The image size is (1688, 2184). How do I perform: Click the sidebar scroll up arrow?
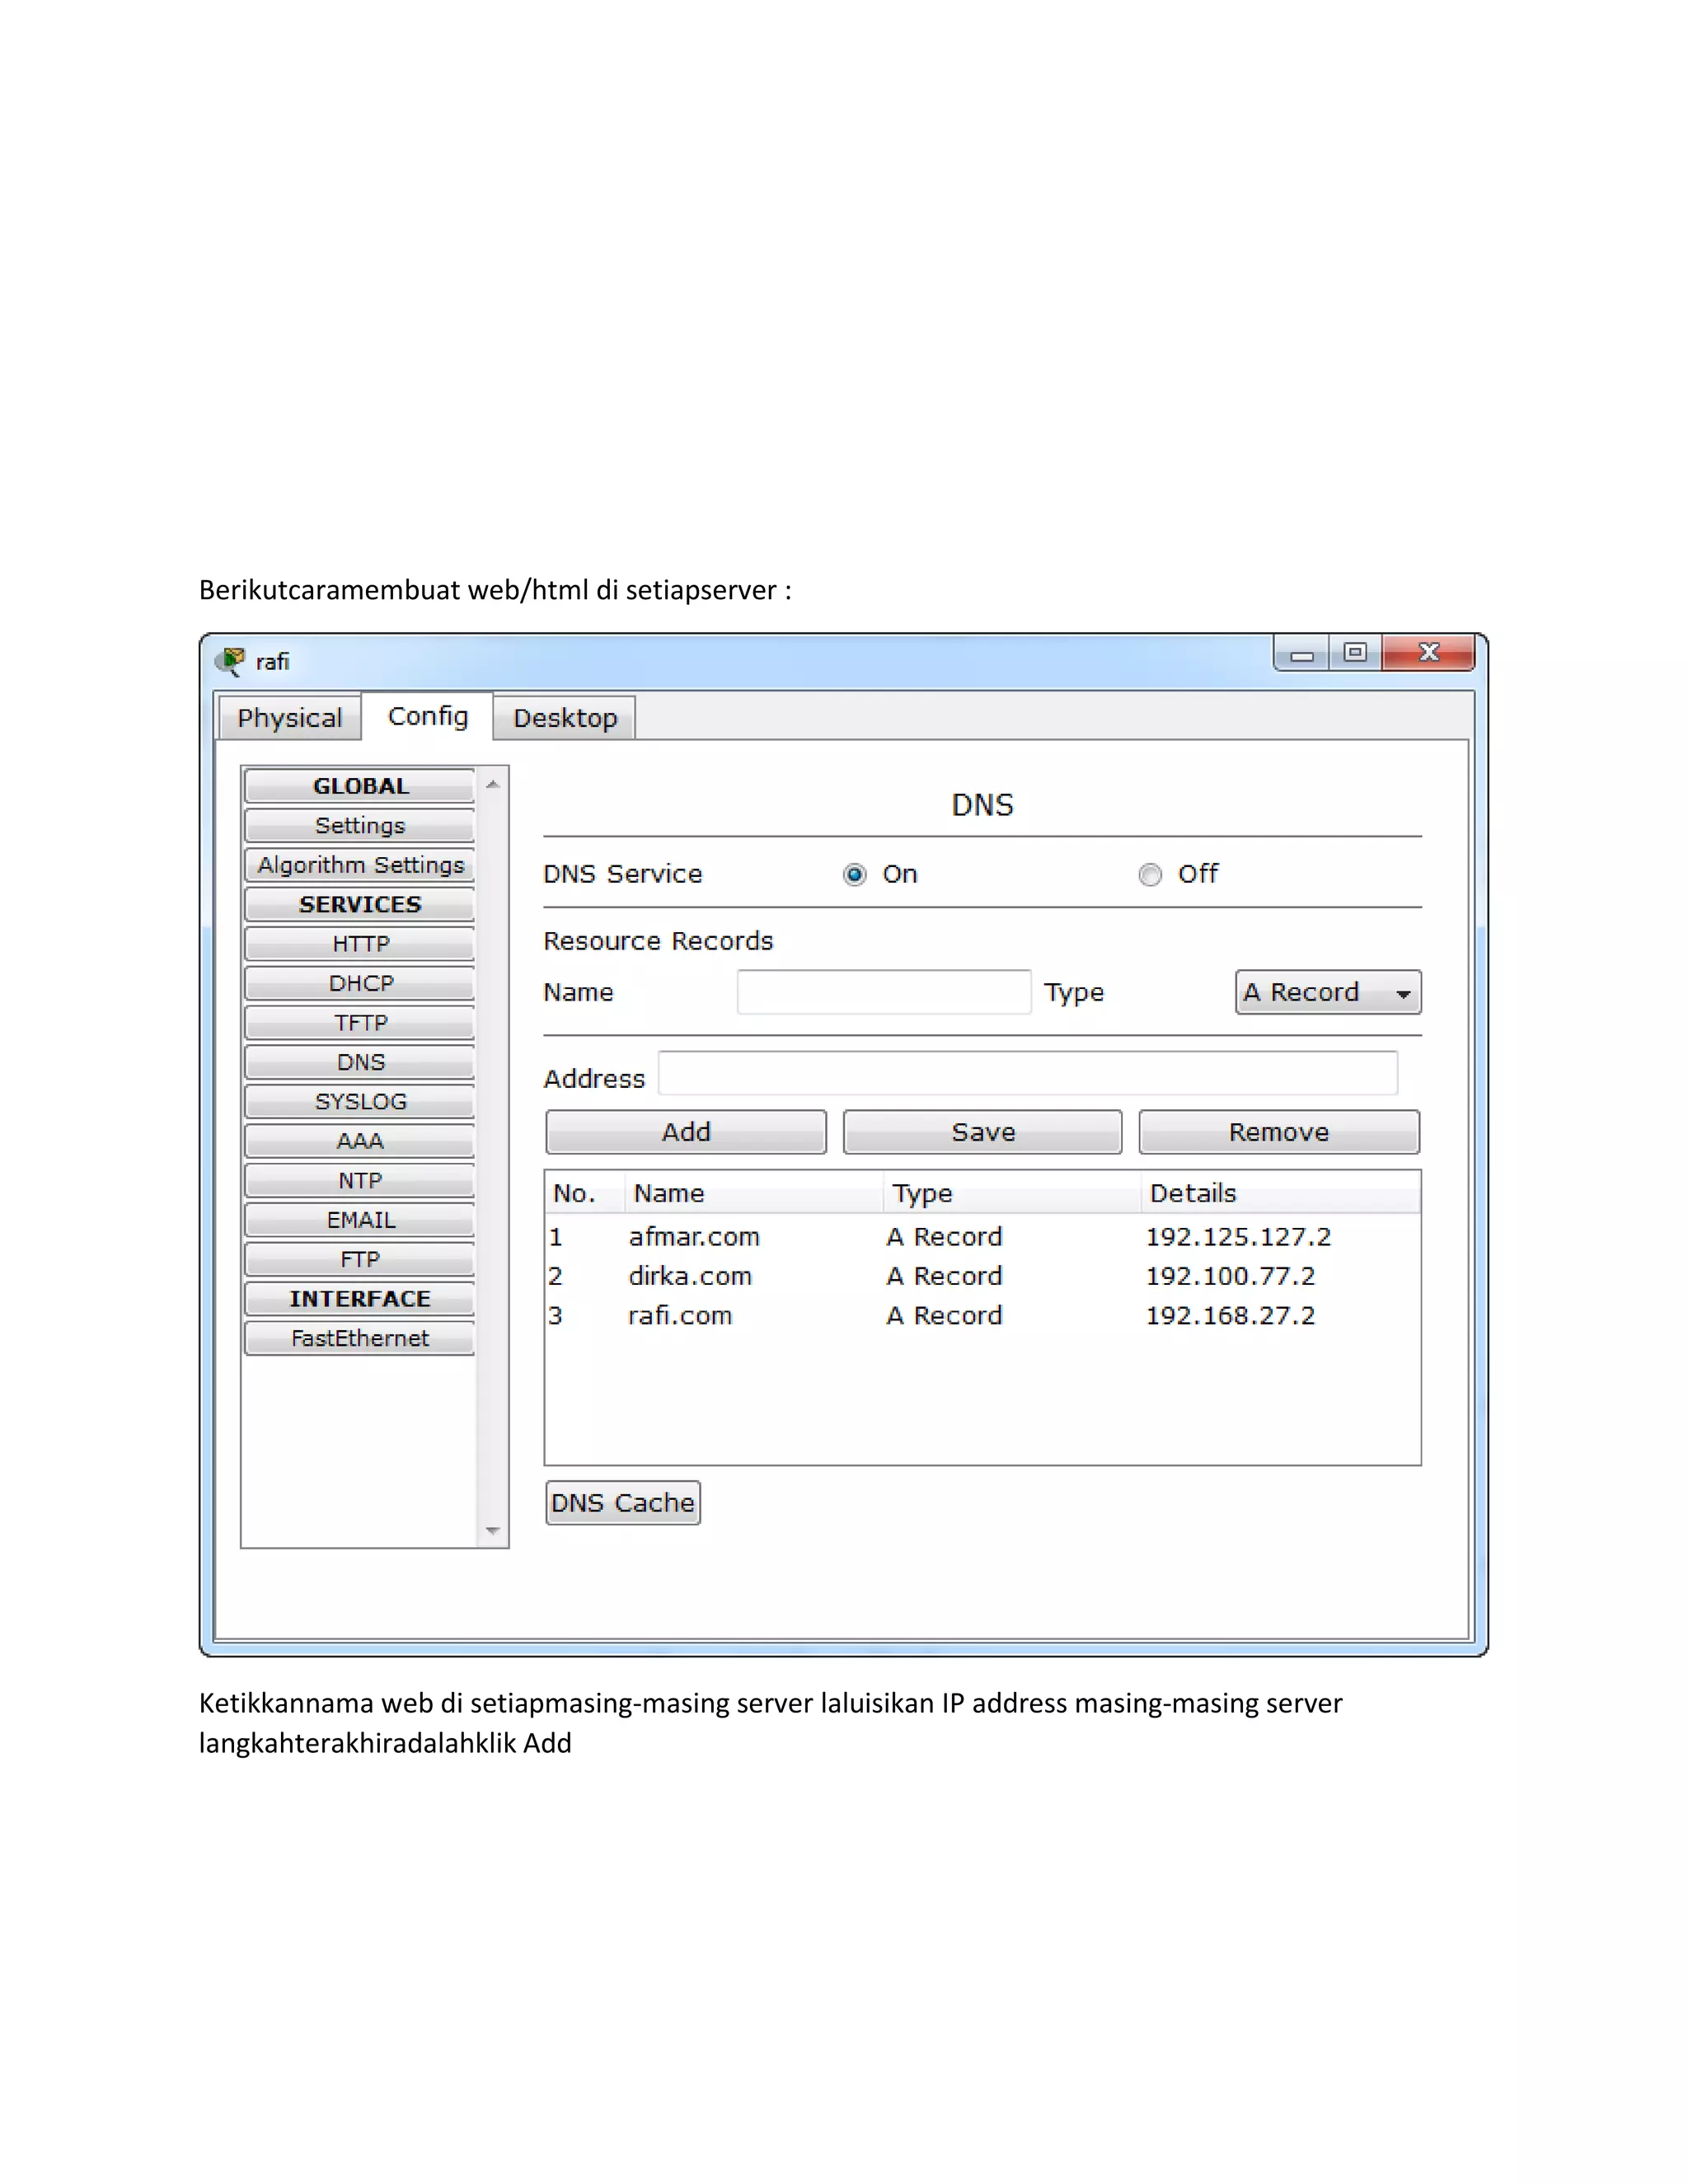pos(493,785)
